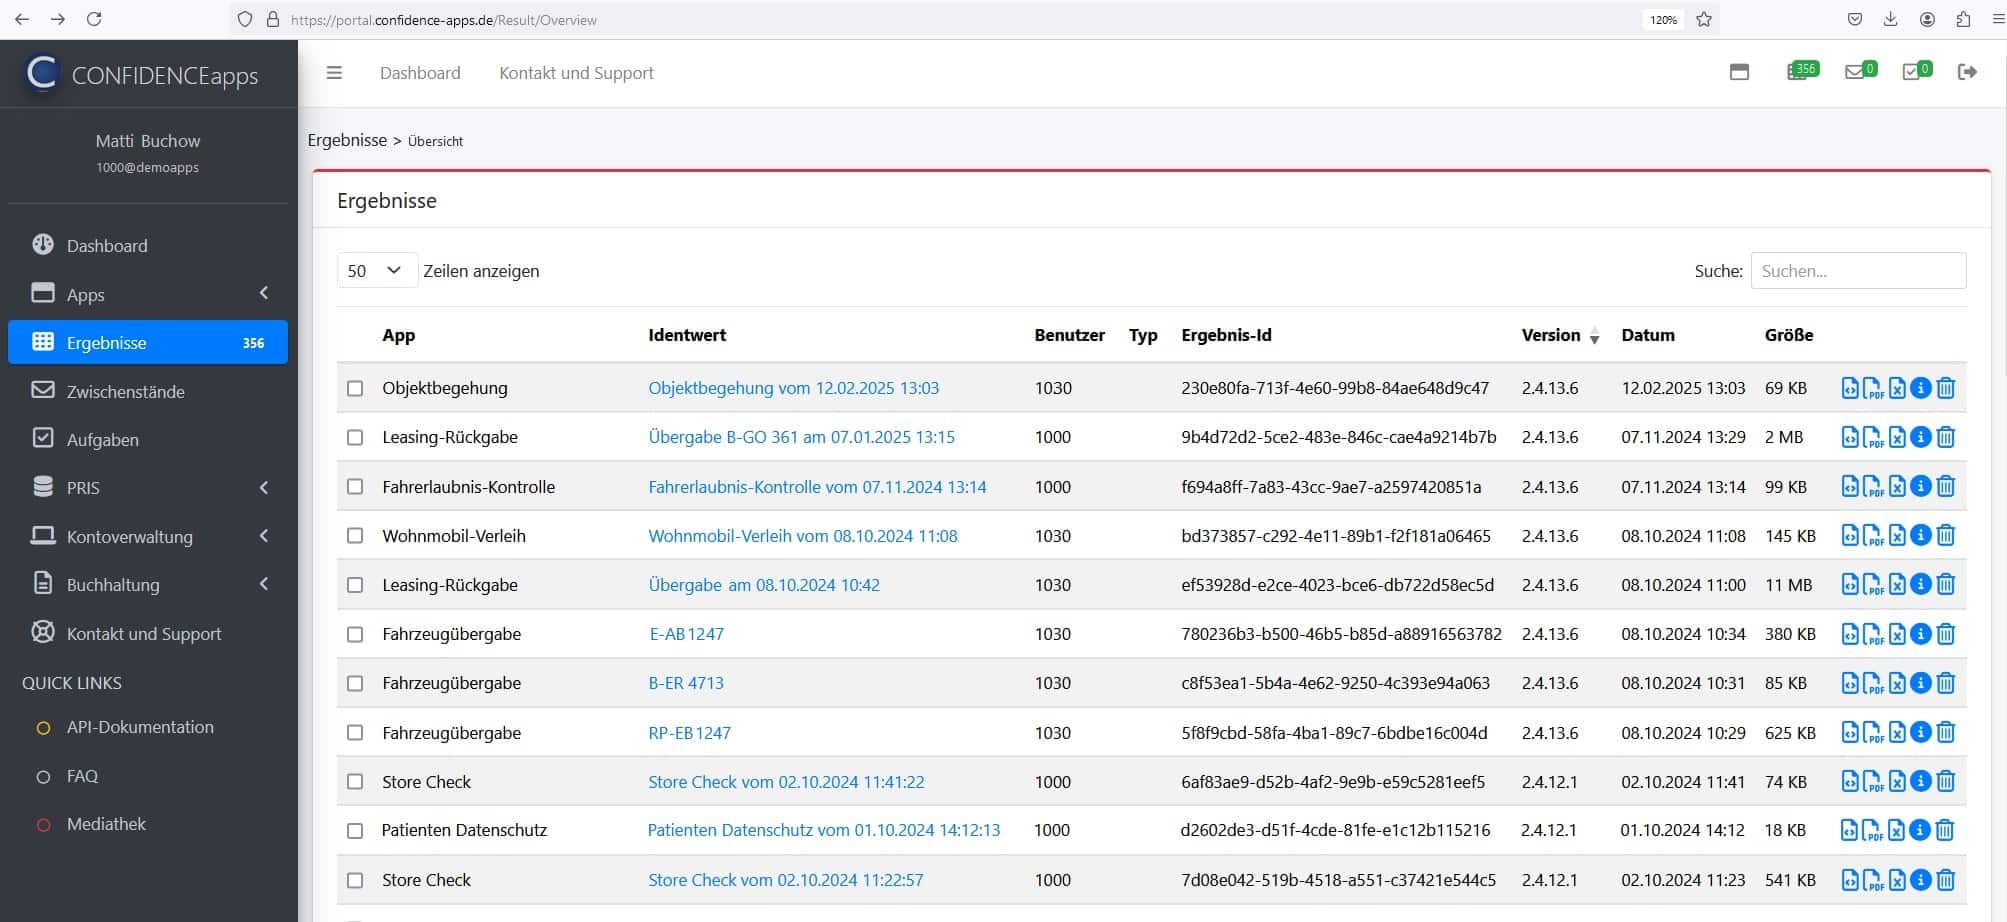Bookmark page with browser star icon

coord(1704,19)
